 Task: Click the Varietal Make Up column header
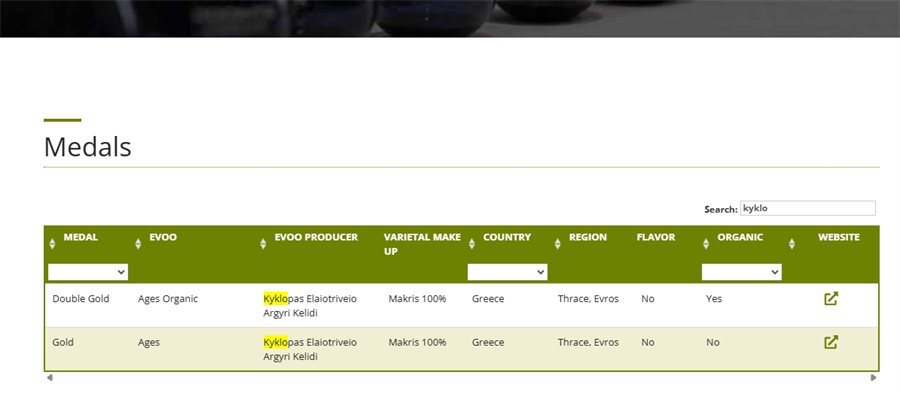(422, 244)
